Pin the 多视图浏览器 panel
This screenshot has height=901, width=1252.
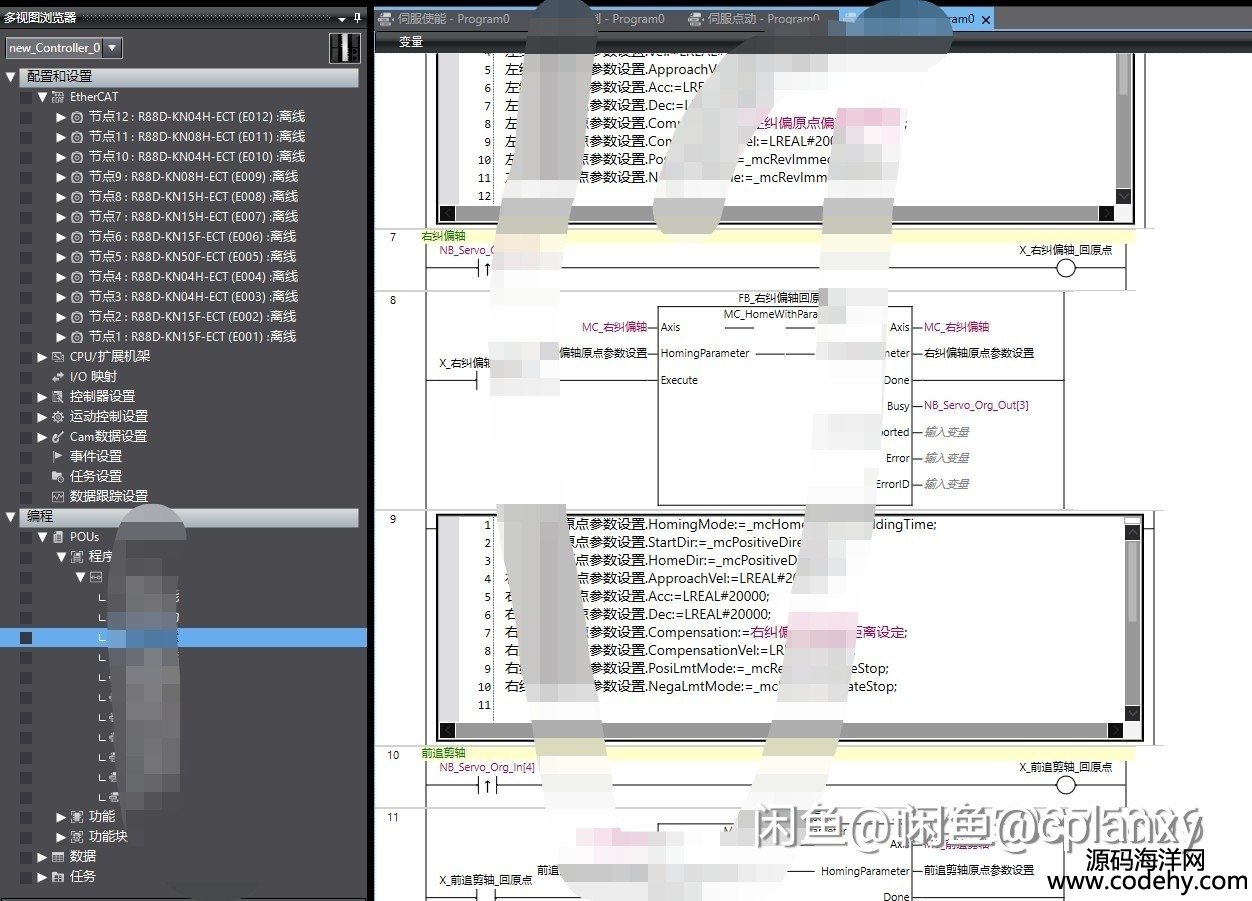pyautogui.click(x=357, y=18)
